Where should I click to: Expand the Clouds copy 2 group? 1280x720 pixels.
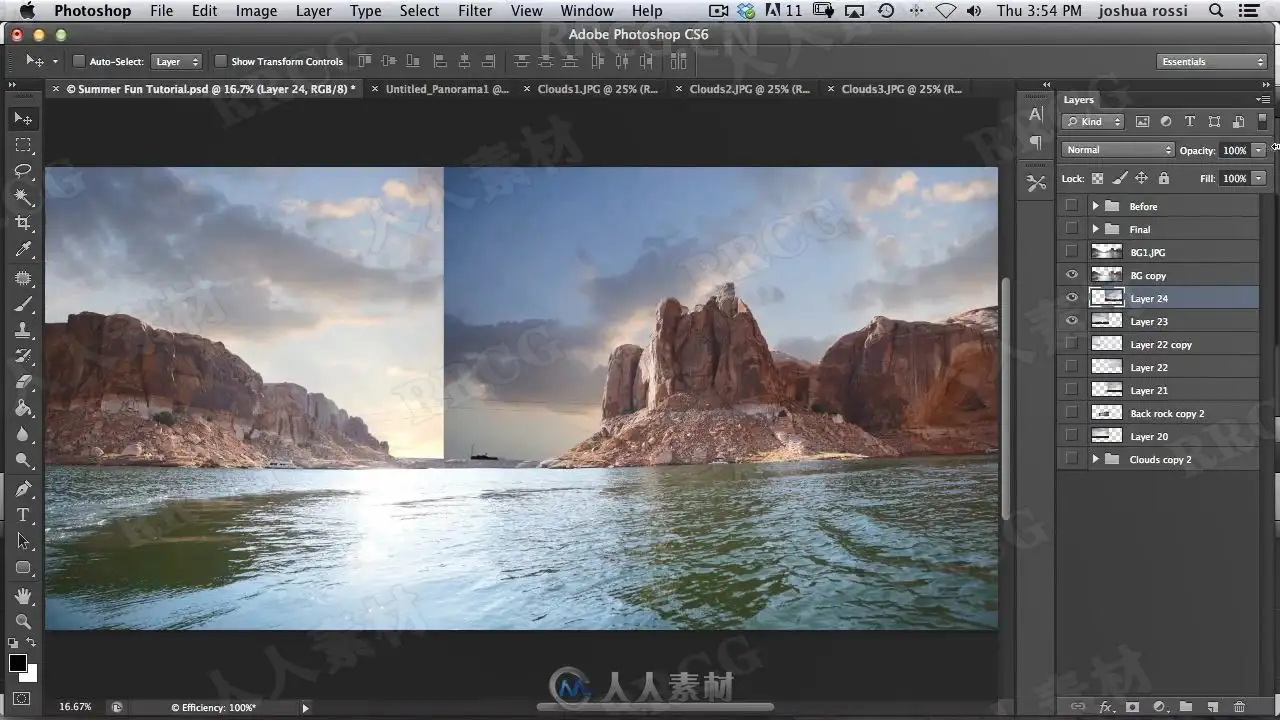pyautogui.click(x=1095, y=459)
